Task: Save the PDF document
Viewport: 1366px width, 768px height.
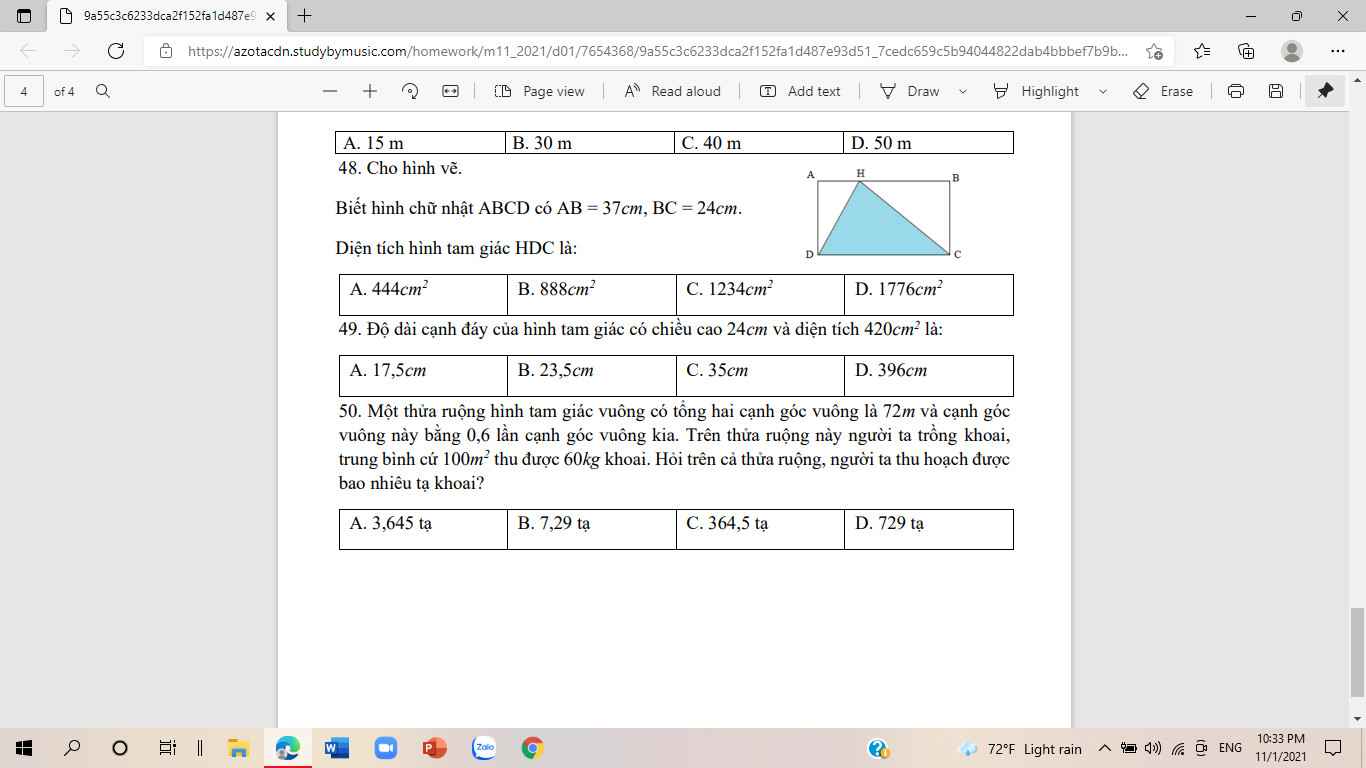Action: (1276, 91)
